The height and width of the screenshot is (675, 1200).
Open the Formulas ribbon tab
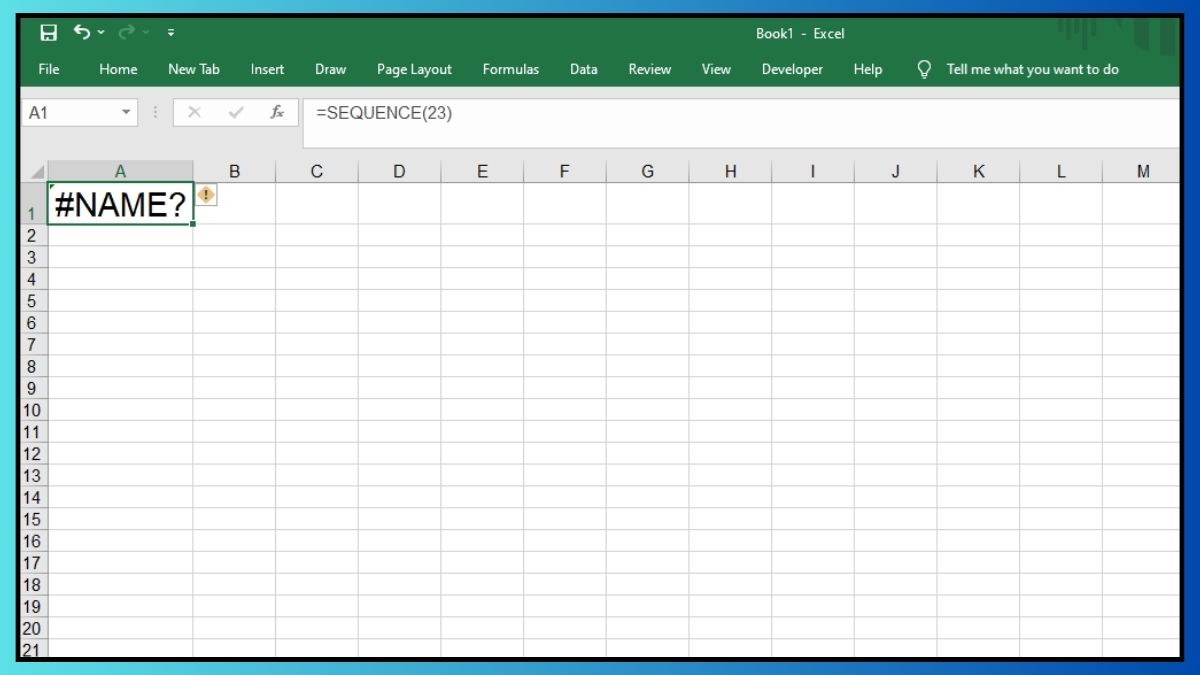click(x=510, y=69)
